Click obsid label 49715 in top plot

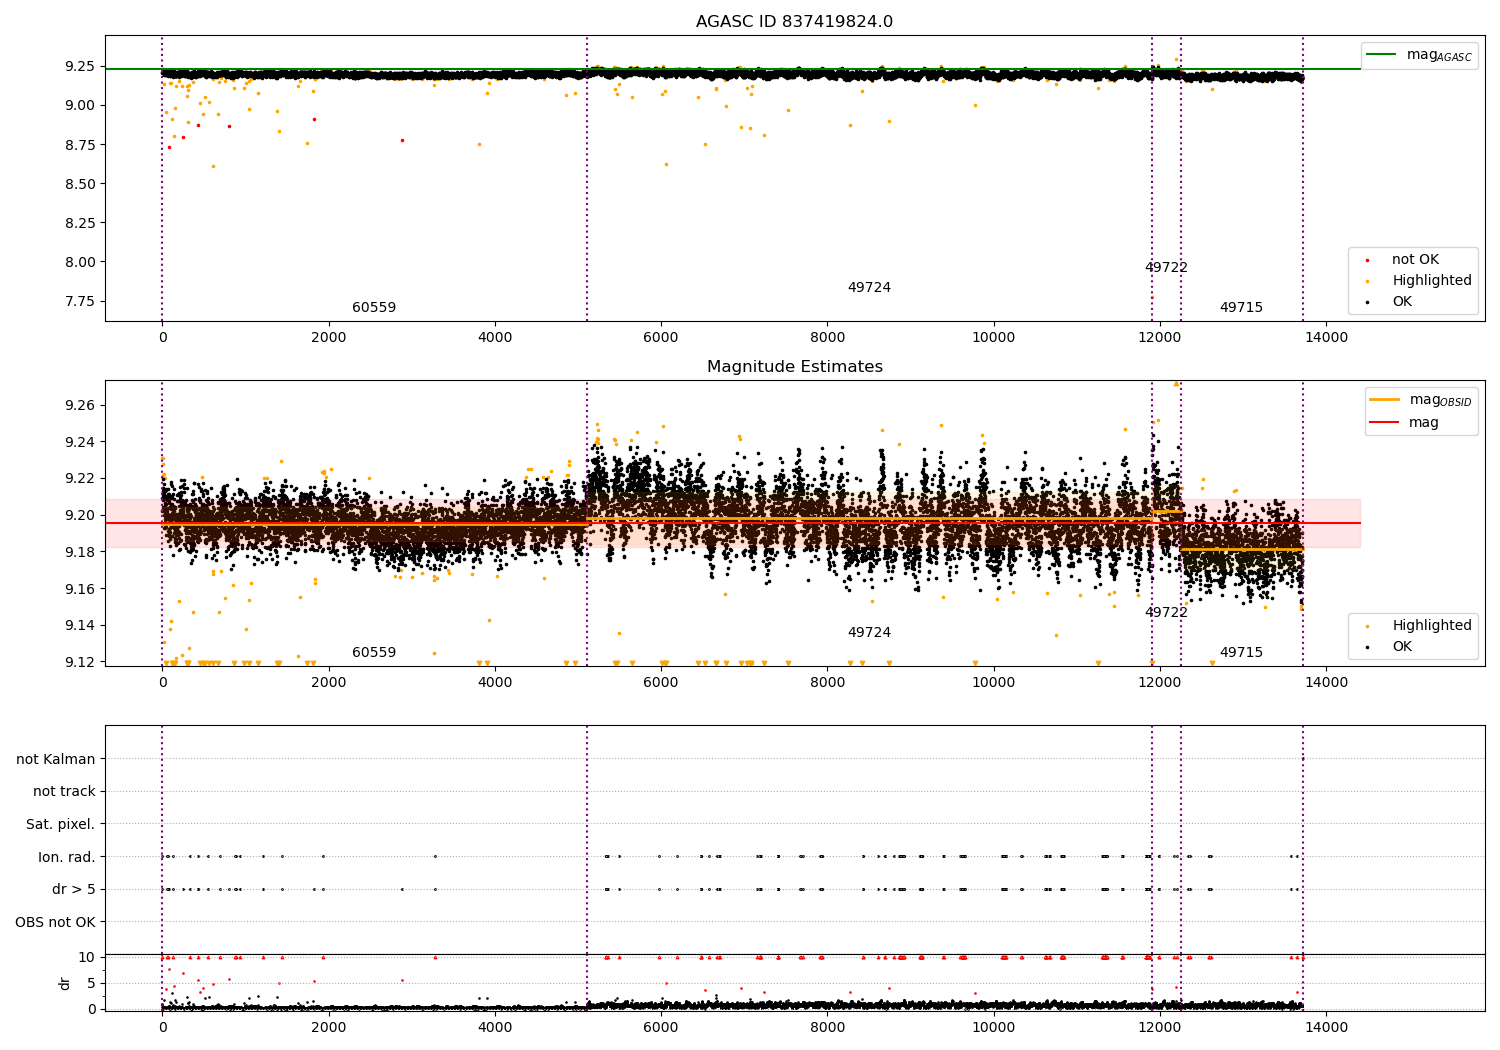(x=1241, y=308)
